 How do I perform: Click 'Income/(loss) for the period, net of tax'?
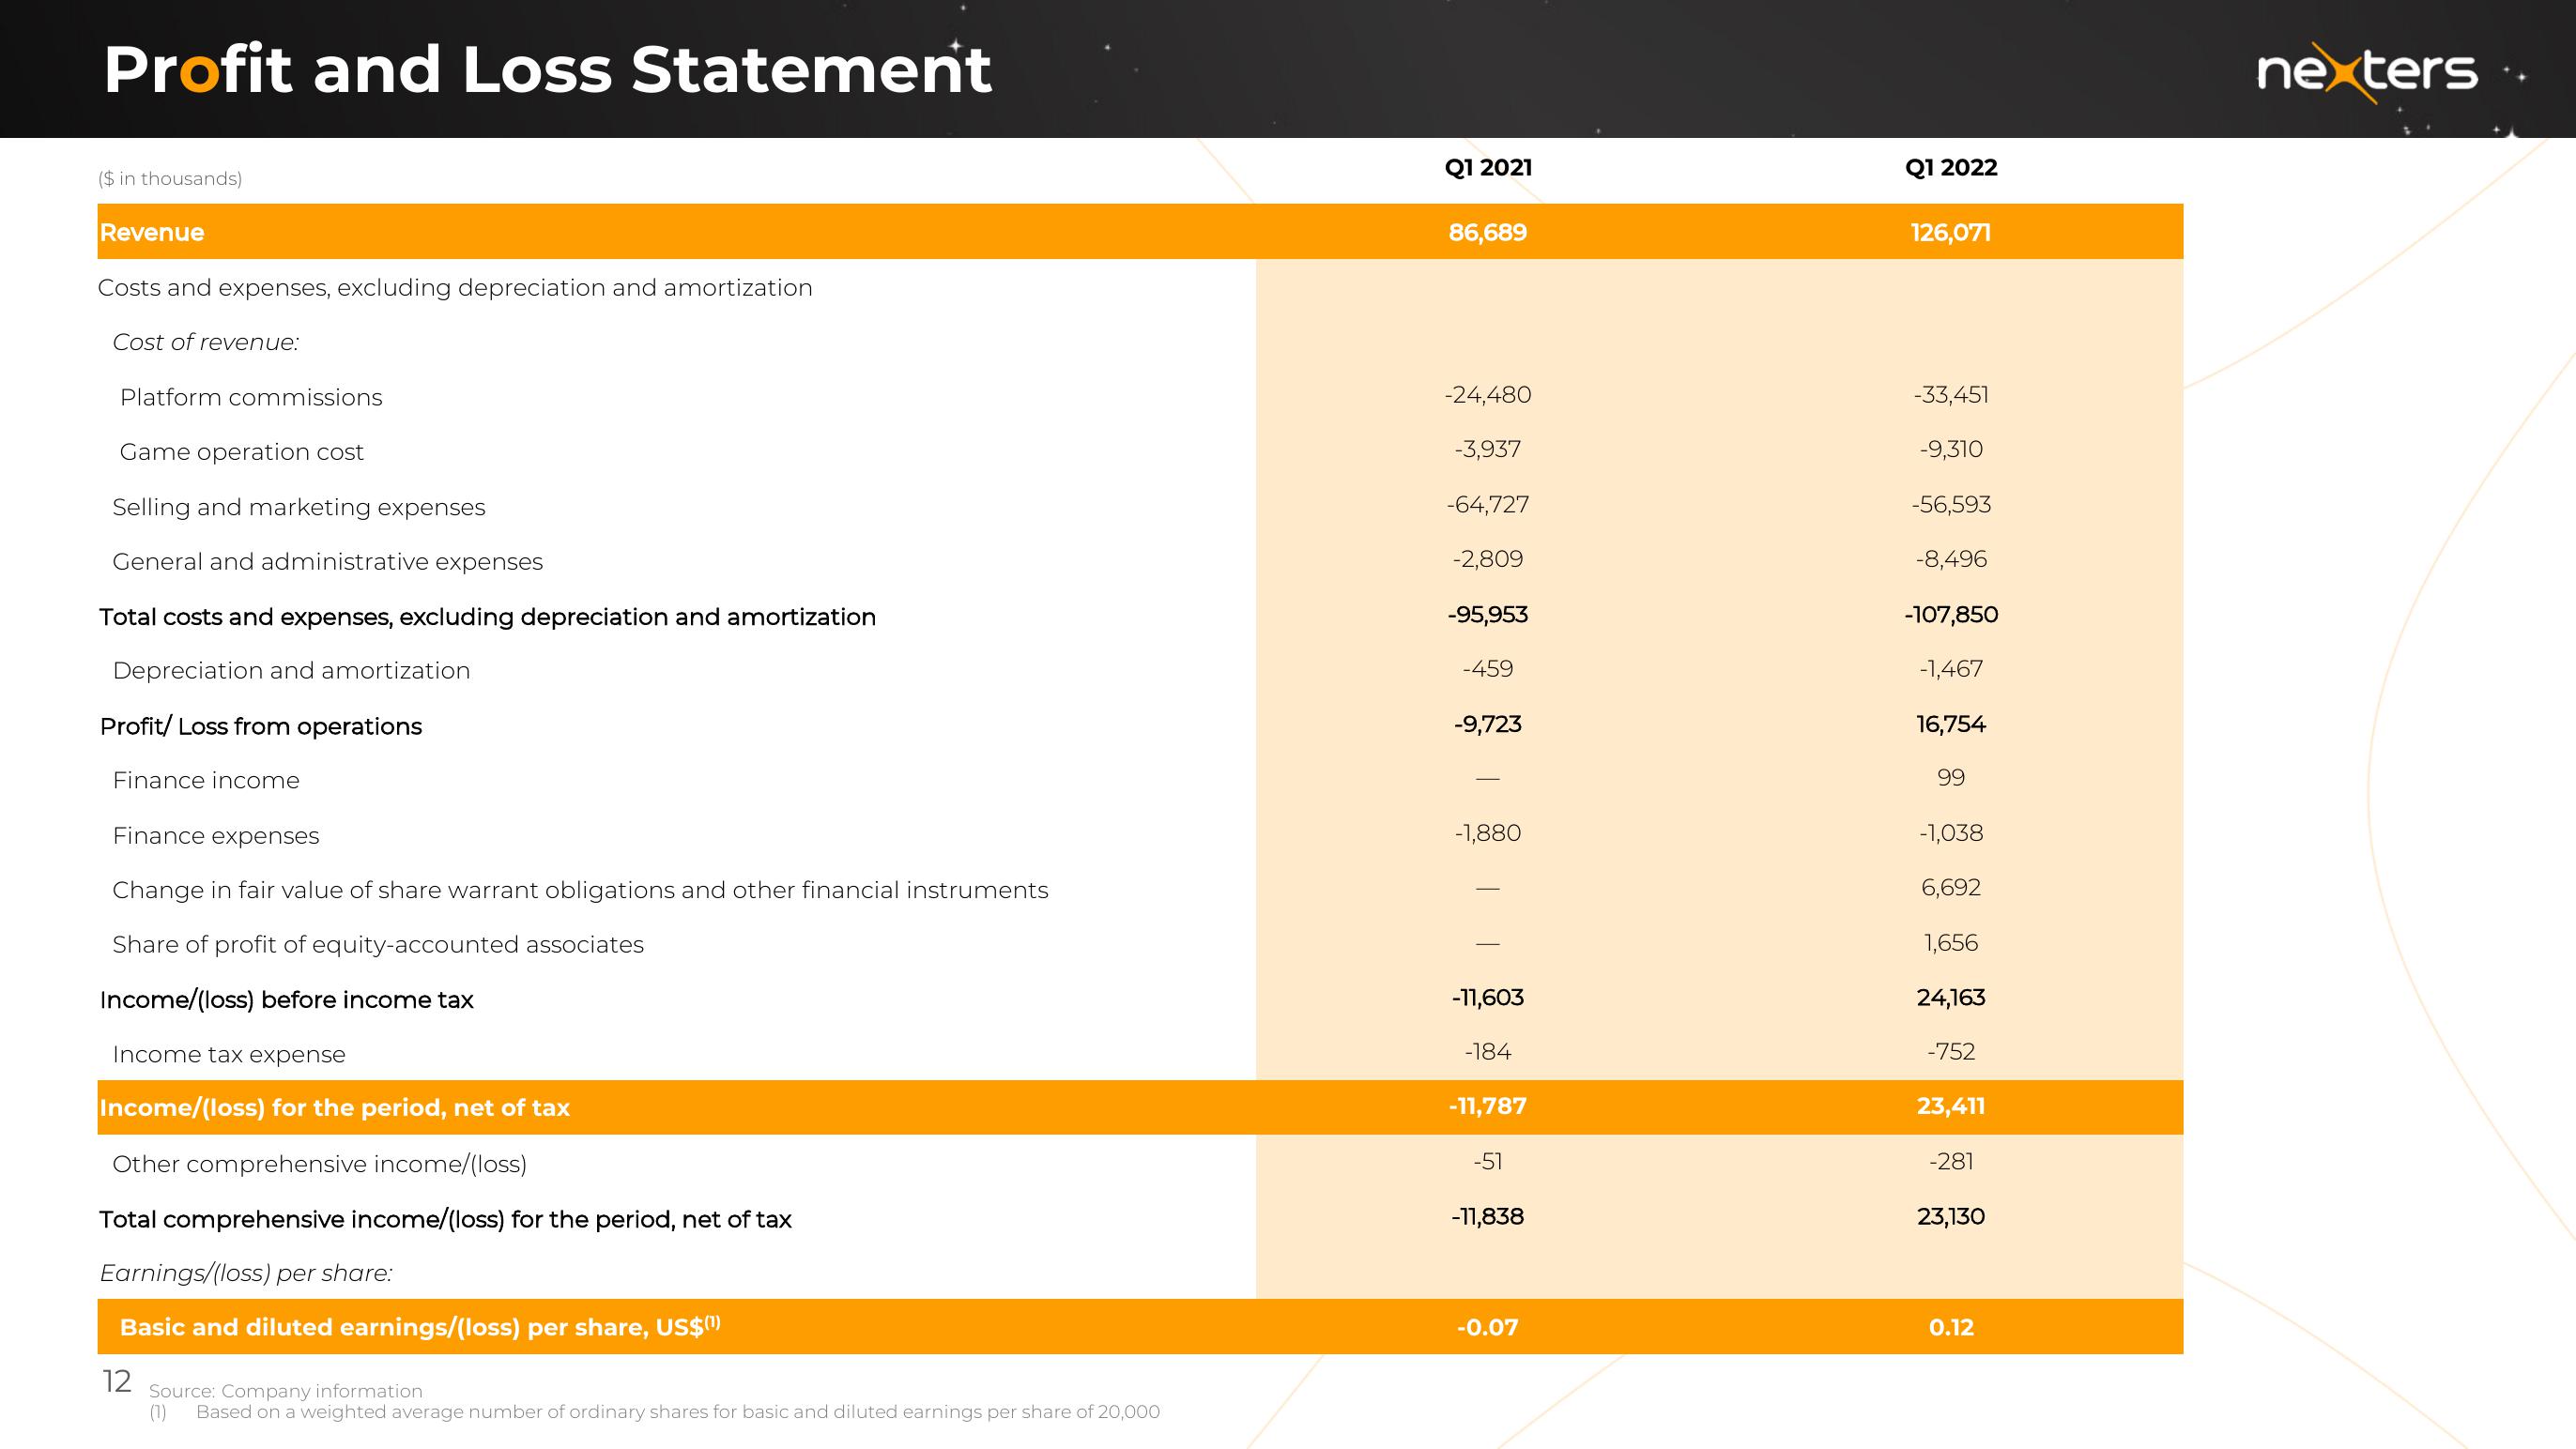click(x=334, y=1108)
